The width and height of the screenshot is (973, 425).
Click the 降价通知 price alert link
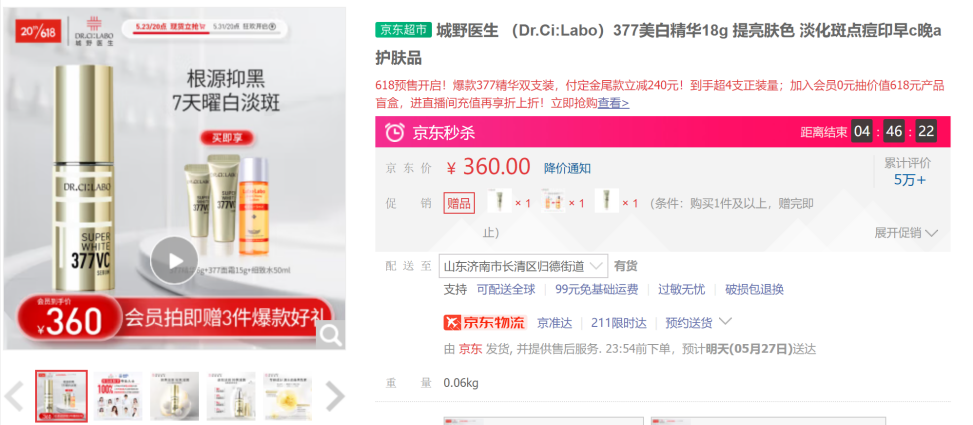tap(567, 168)
